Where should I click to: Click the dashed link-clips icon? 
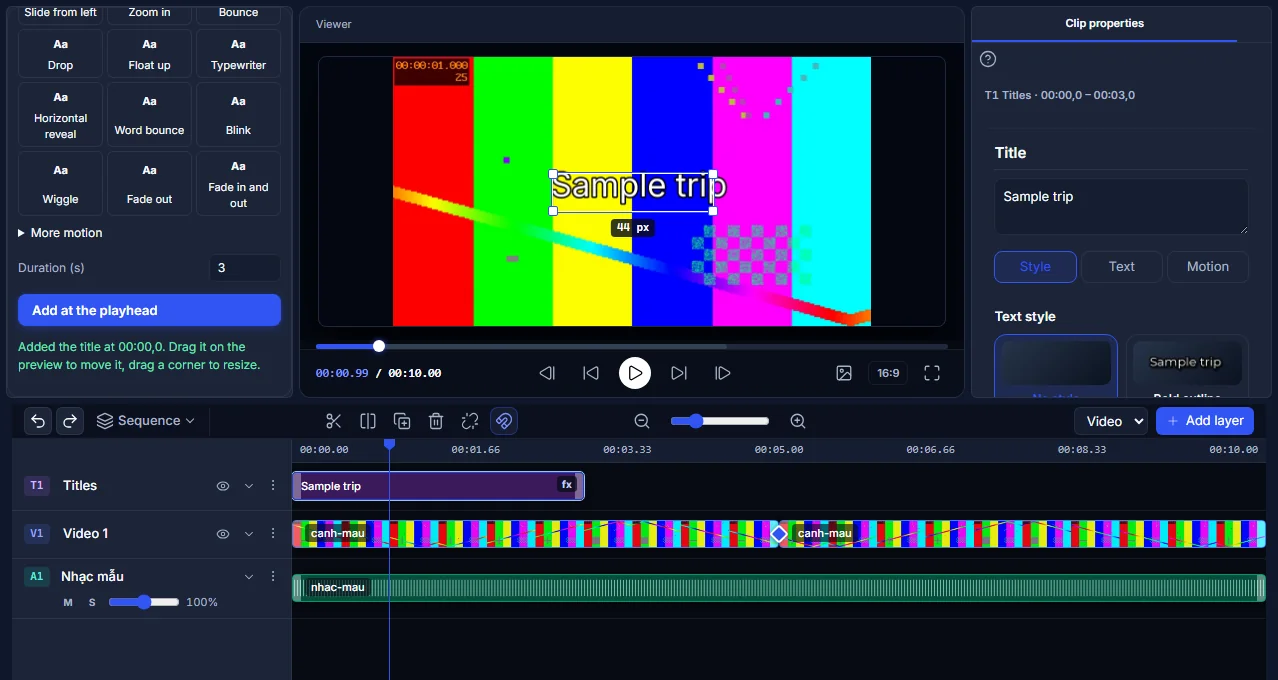pos(470,421)
